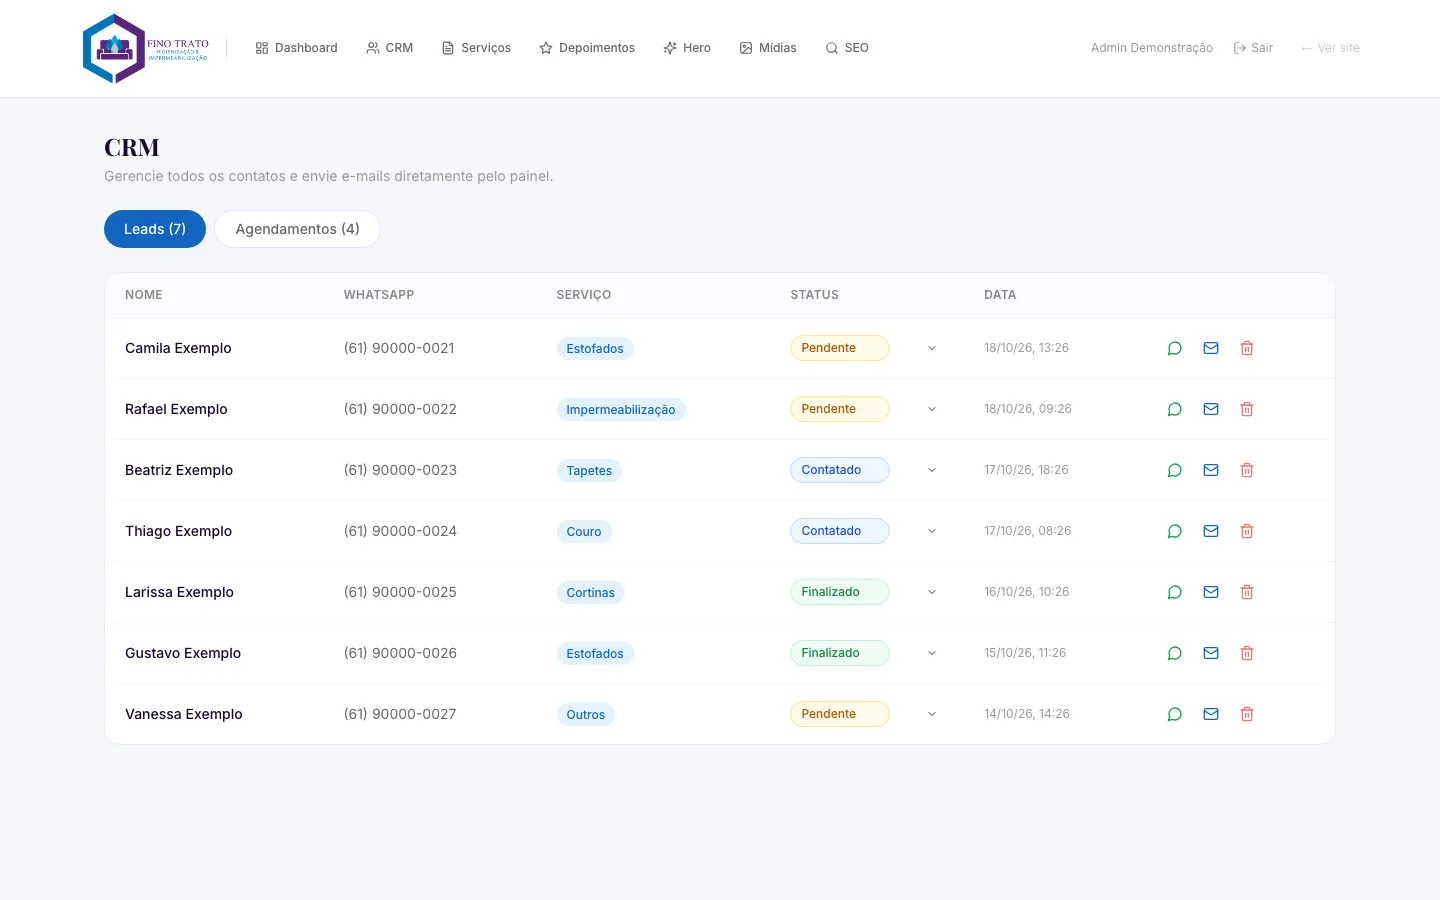Open WhatsApp chat for Rafael Exemplo
1440x900 pixels.
click(1175, 409)
